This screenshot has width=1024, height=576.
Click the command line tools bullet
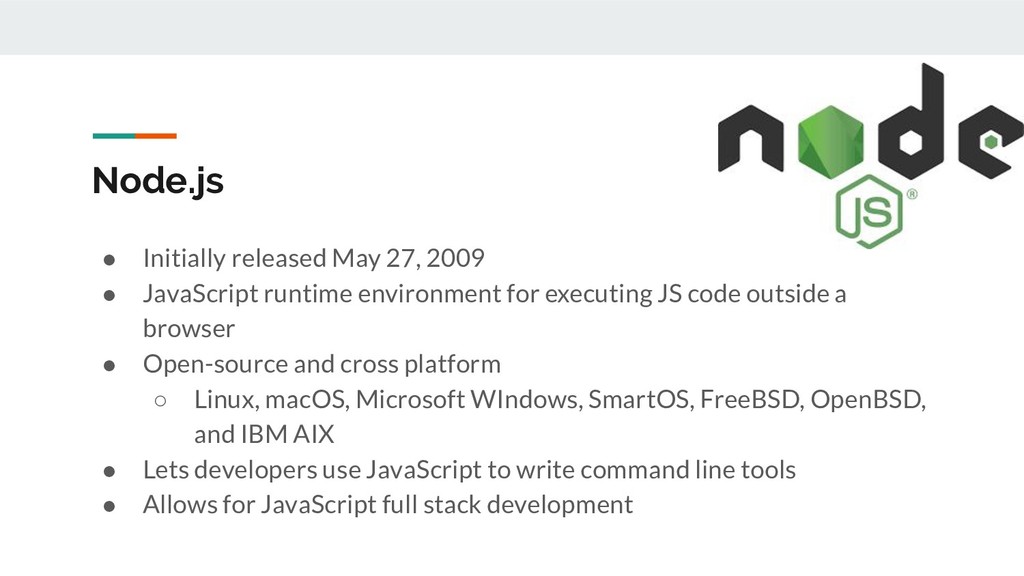(x=469, y=470)
